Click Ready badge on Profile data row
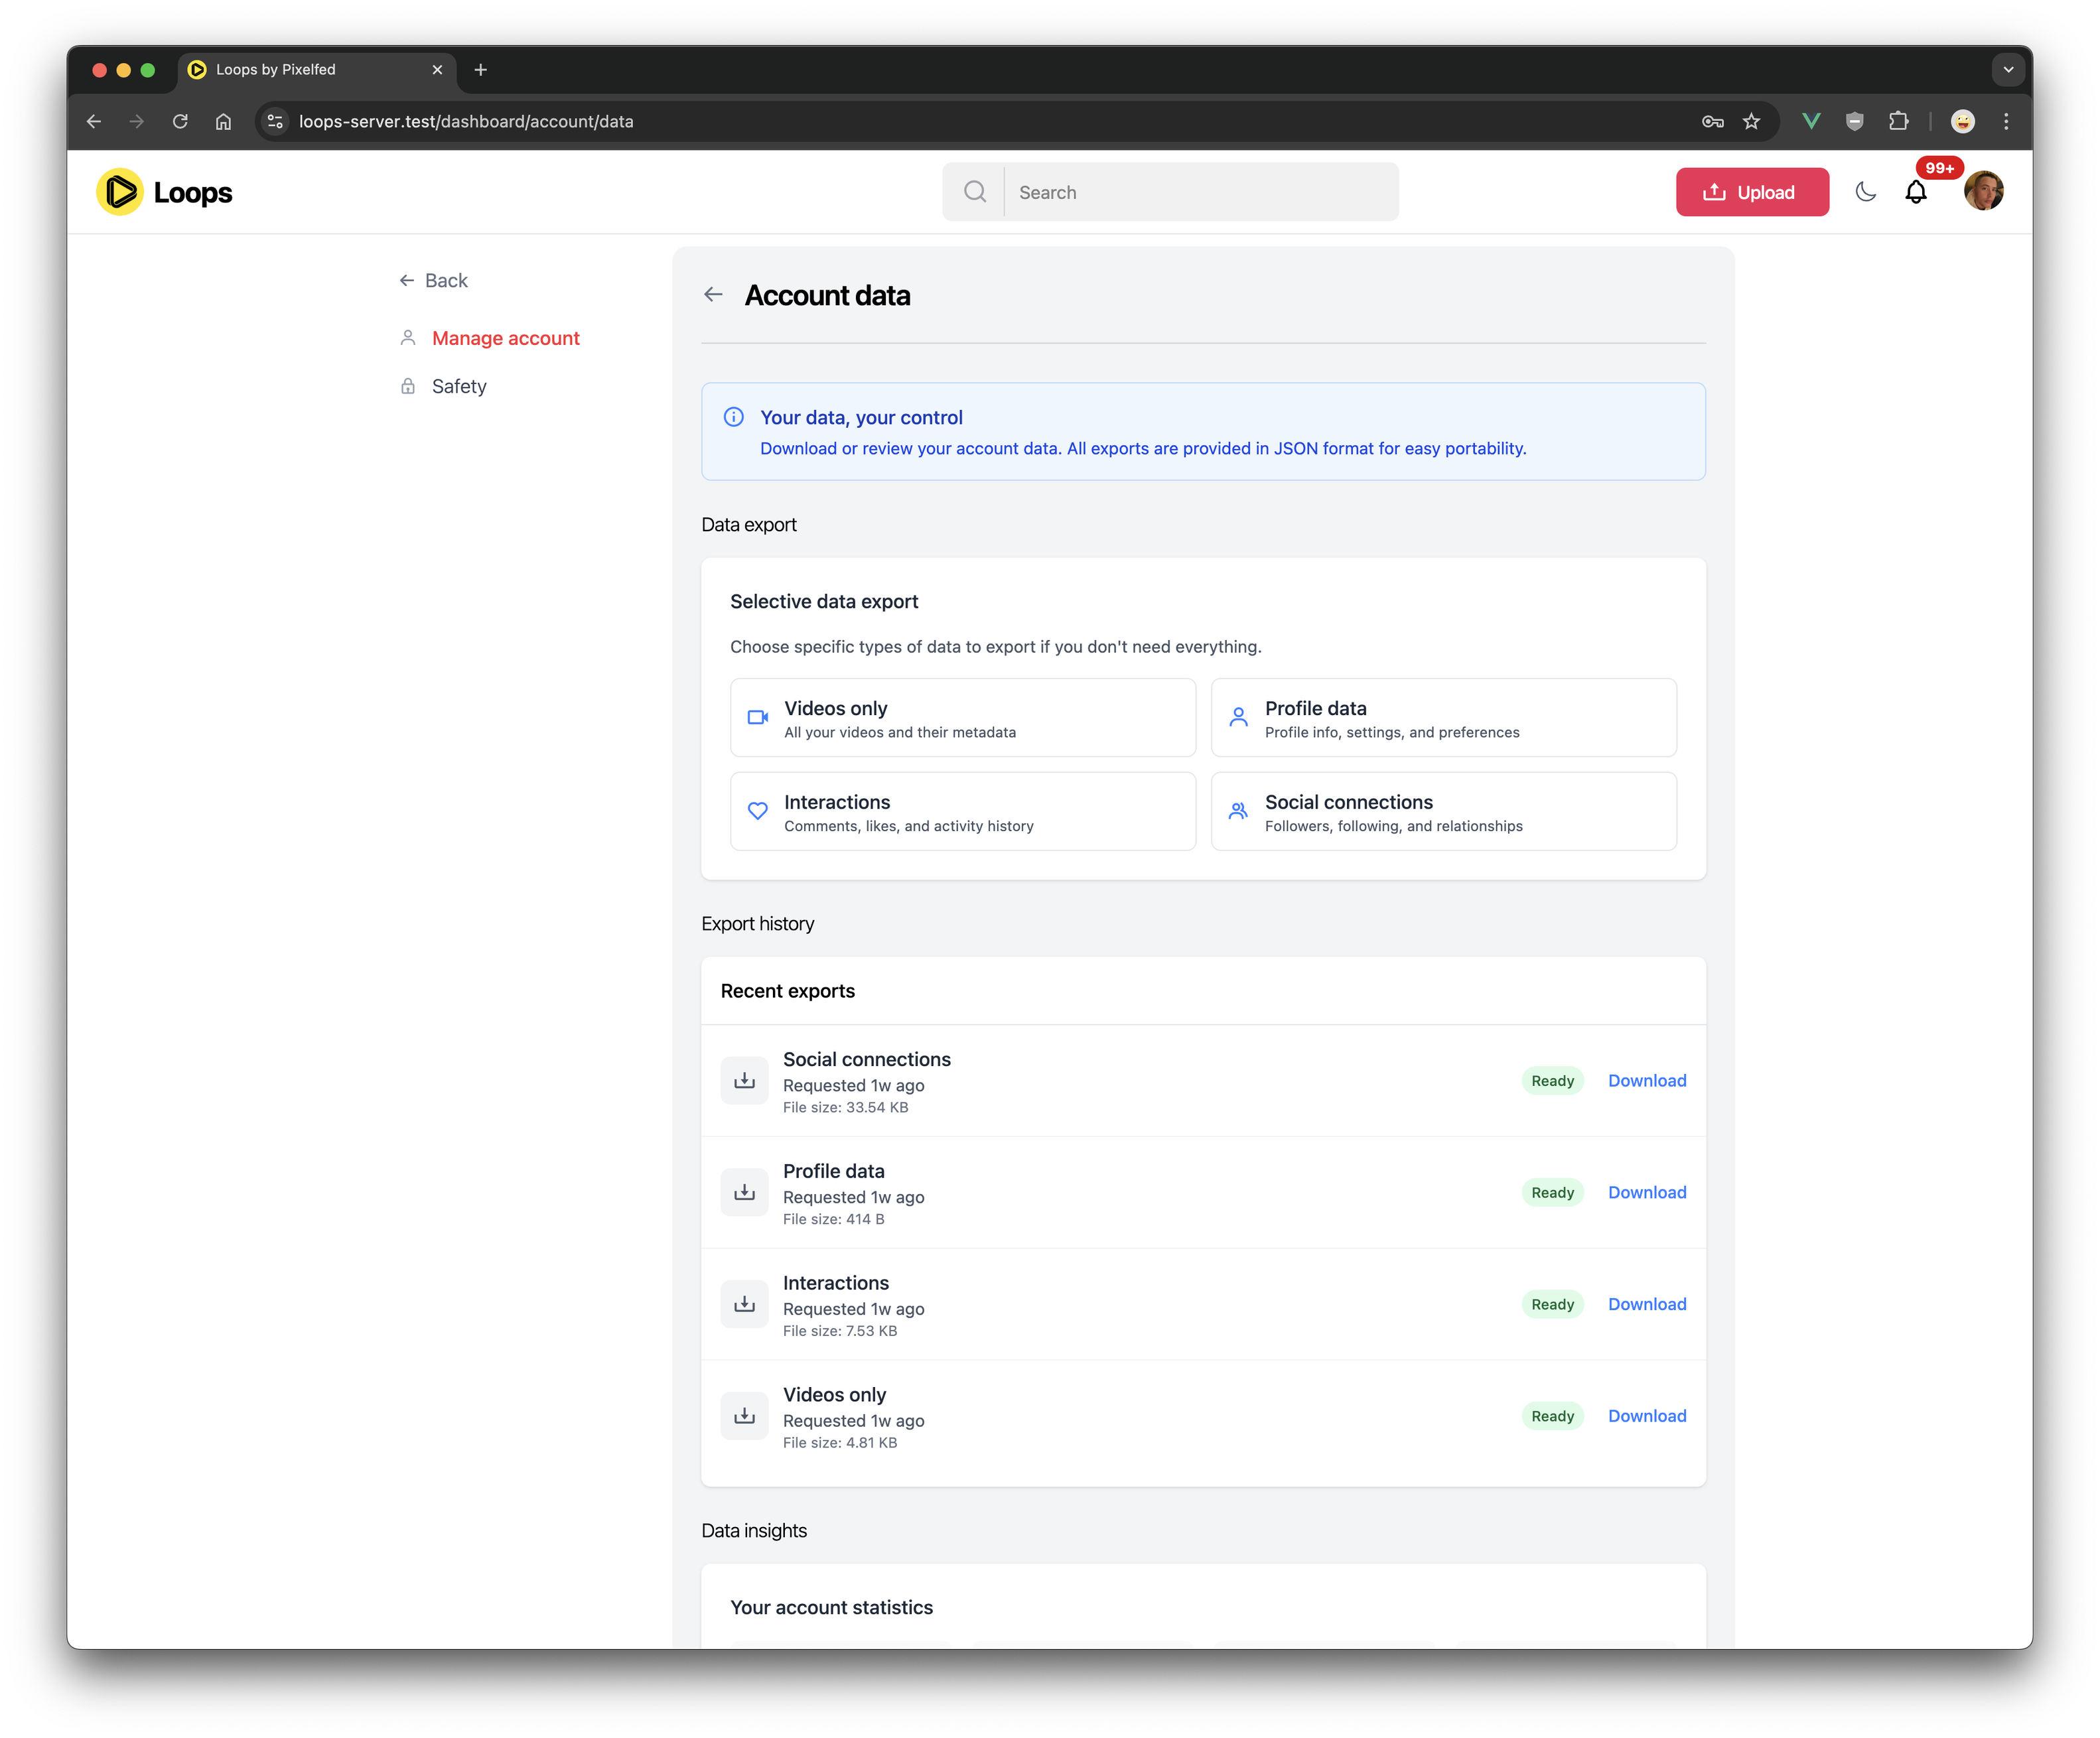The width and height of the screenshot is (2100, 1738). click(x=1553, y=1193)
